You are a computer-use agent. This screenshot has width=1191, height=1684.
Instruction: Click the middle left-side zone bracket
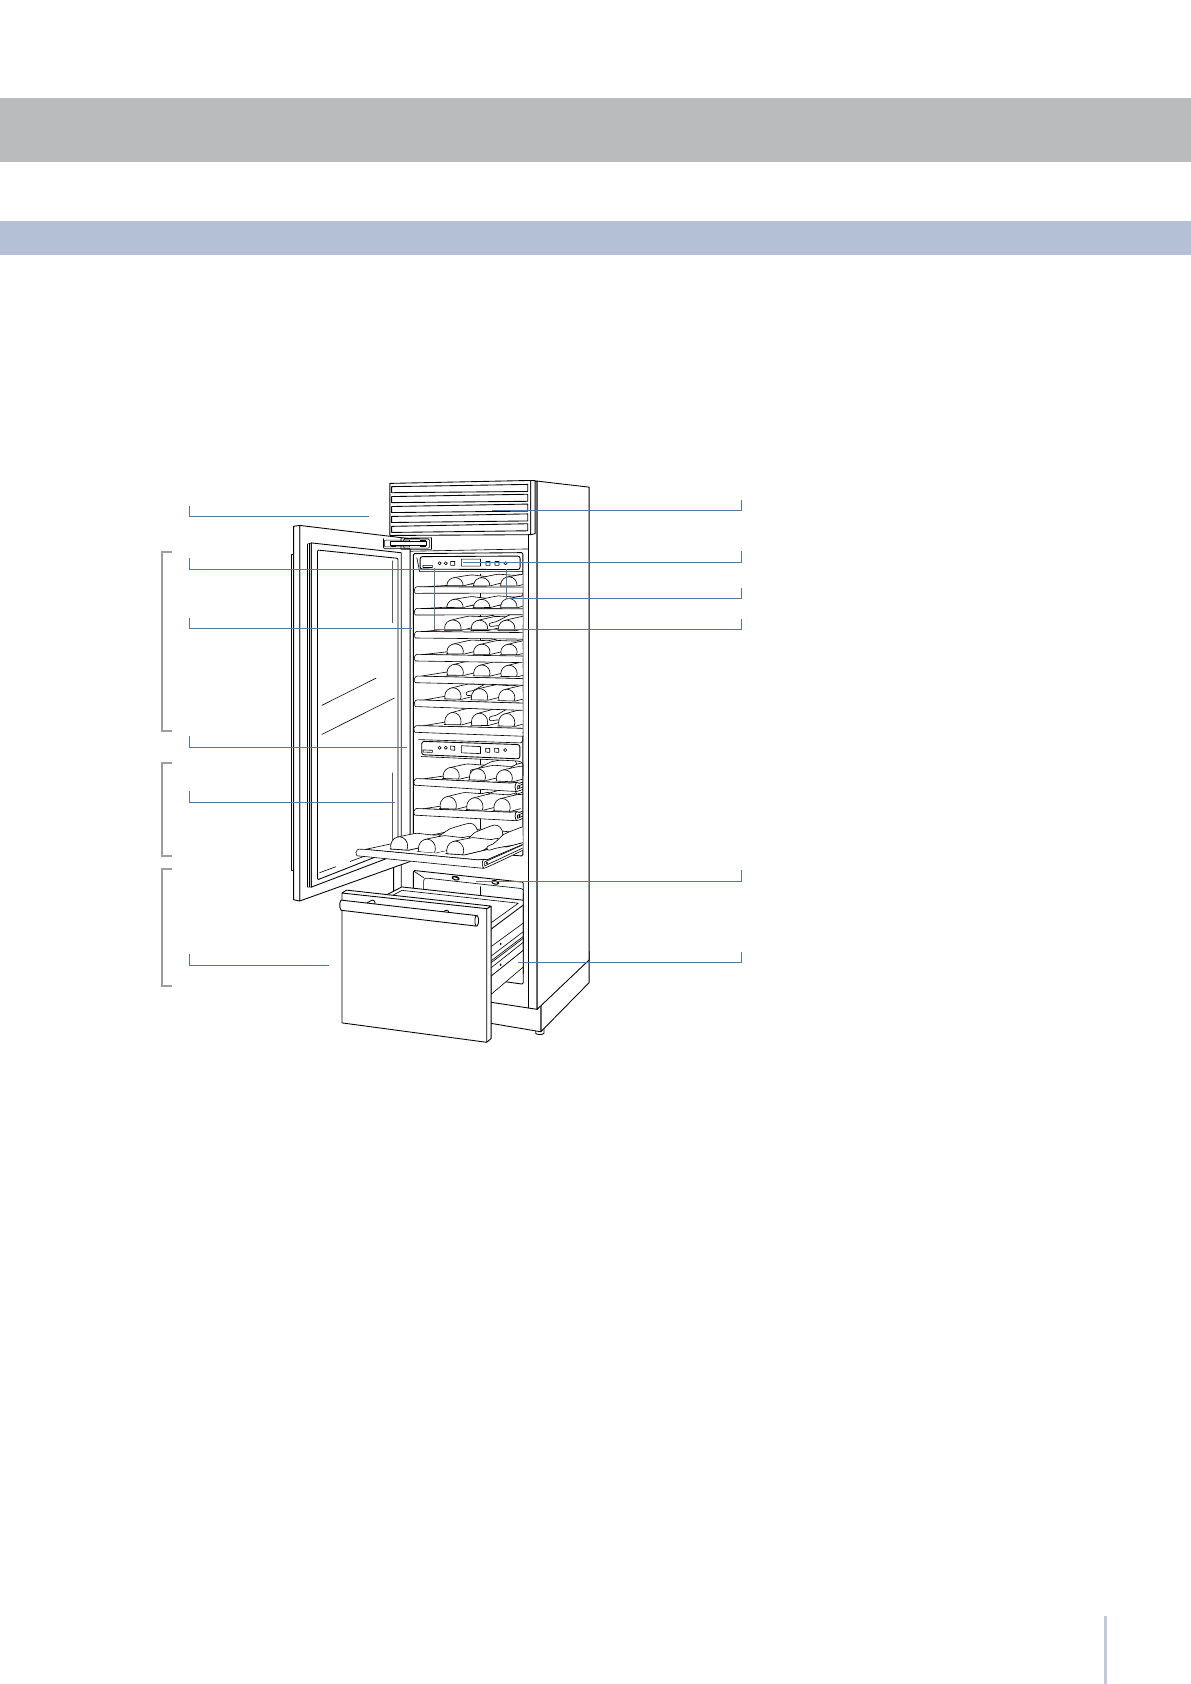(163, 809)
